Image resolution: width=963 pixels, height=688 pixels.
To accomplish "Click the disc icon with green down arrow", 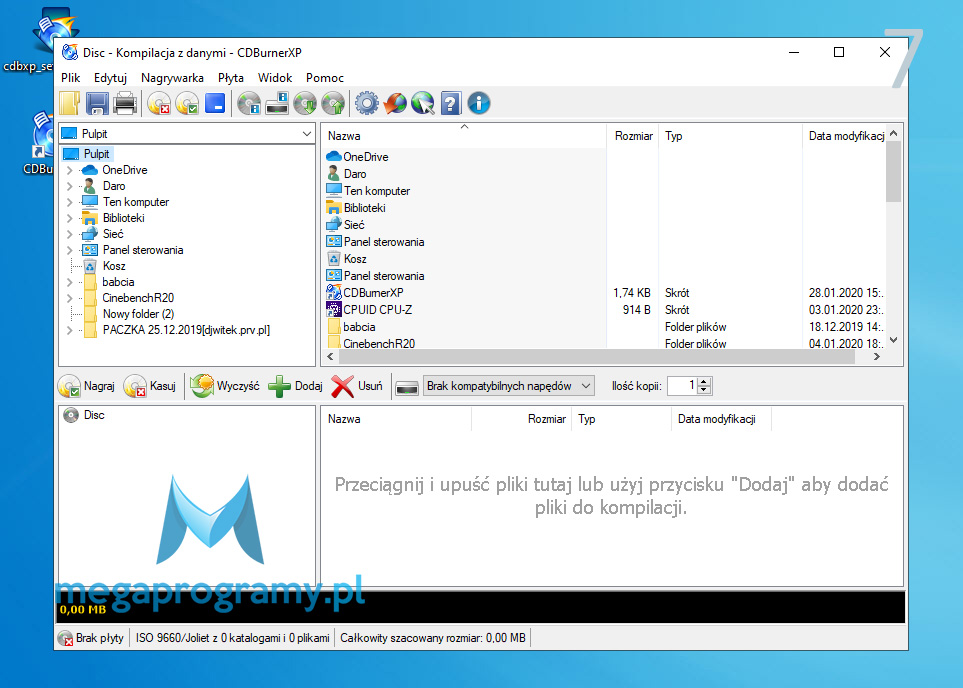I will point(305,103).
